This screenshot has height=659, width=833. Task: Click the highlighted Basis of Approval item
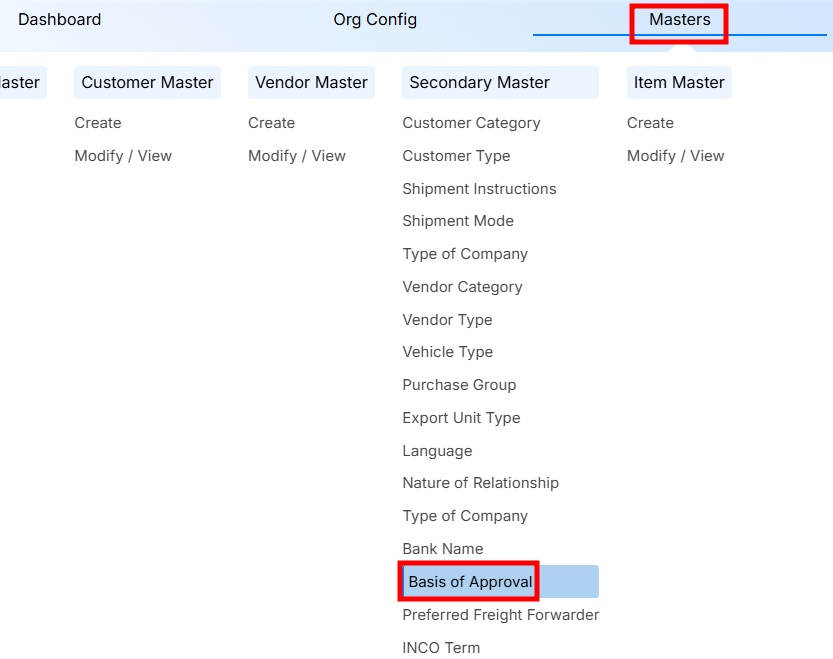coord(471,582)
